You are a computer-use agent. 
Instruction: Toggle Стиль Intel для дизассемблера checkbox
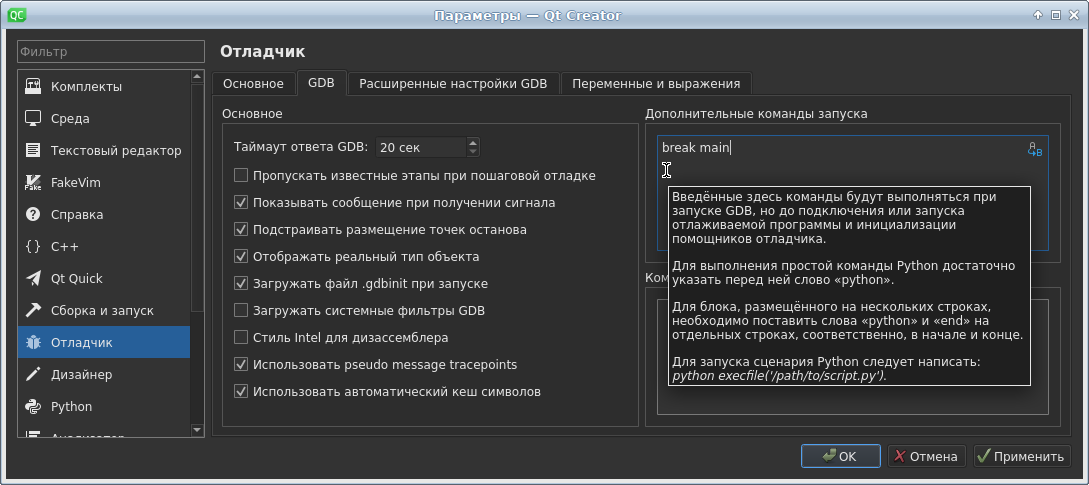241,337
